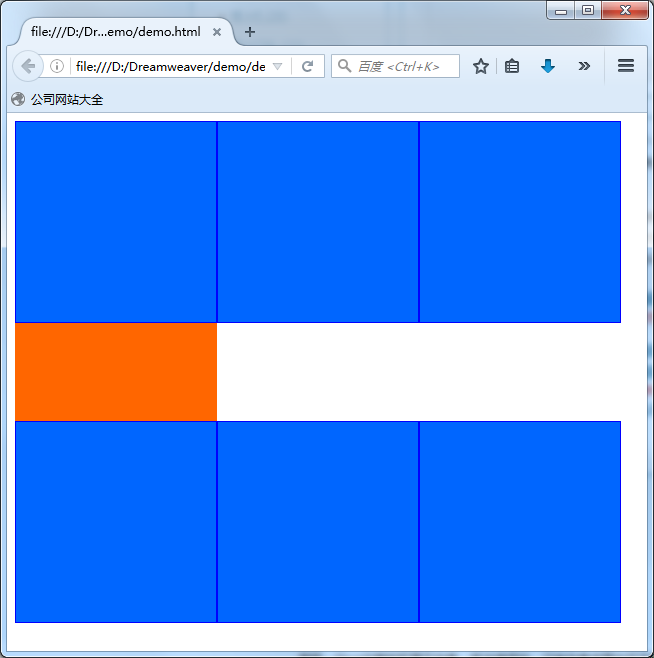Go back using the back arrow button
The width and height of the screenshot is (654, 658).
pyautogui.click(x=28, y=66)
